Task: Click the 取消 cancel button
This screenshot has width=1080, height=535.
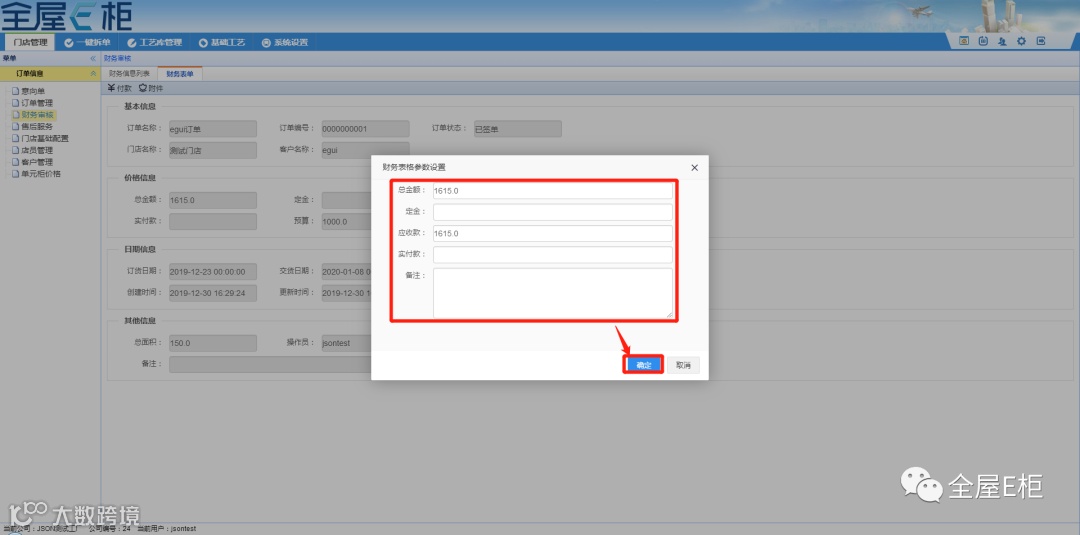Action: point(683,365)
